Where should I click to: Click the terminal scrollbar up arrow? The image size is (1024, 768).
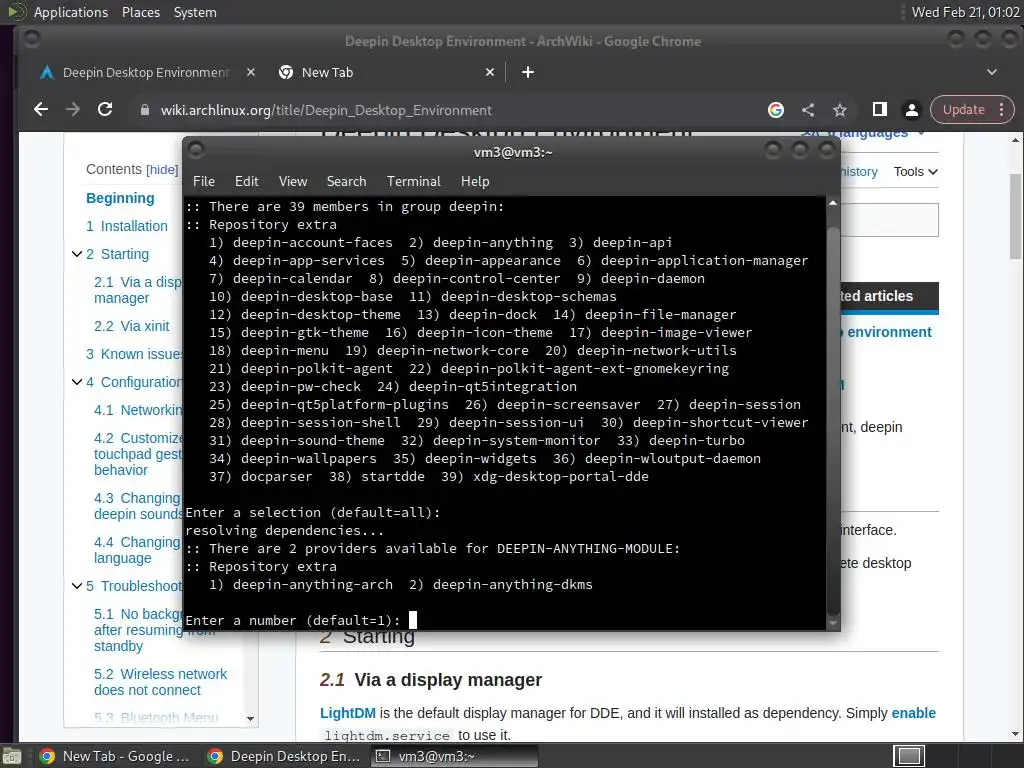(833, 204)
